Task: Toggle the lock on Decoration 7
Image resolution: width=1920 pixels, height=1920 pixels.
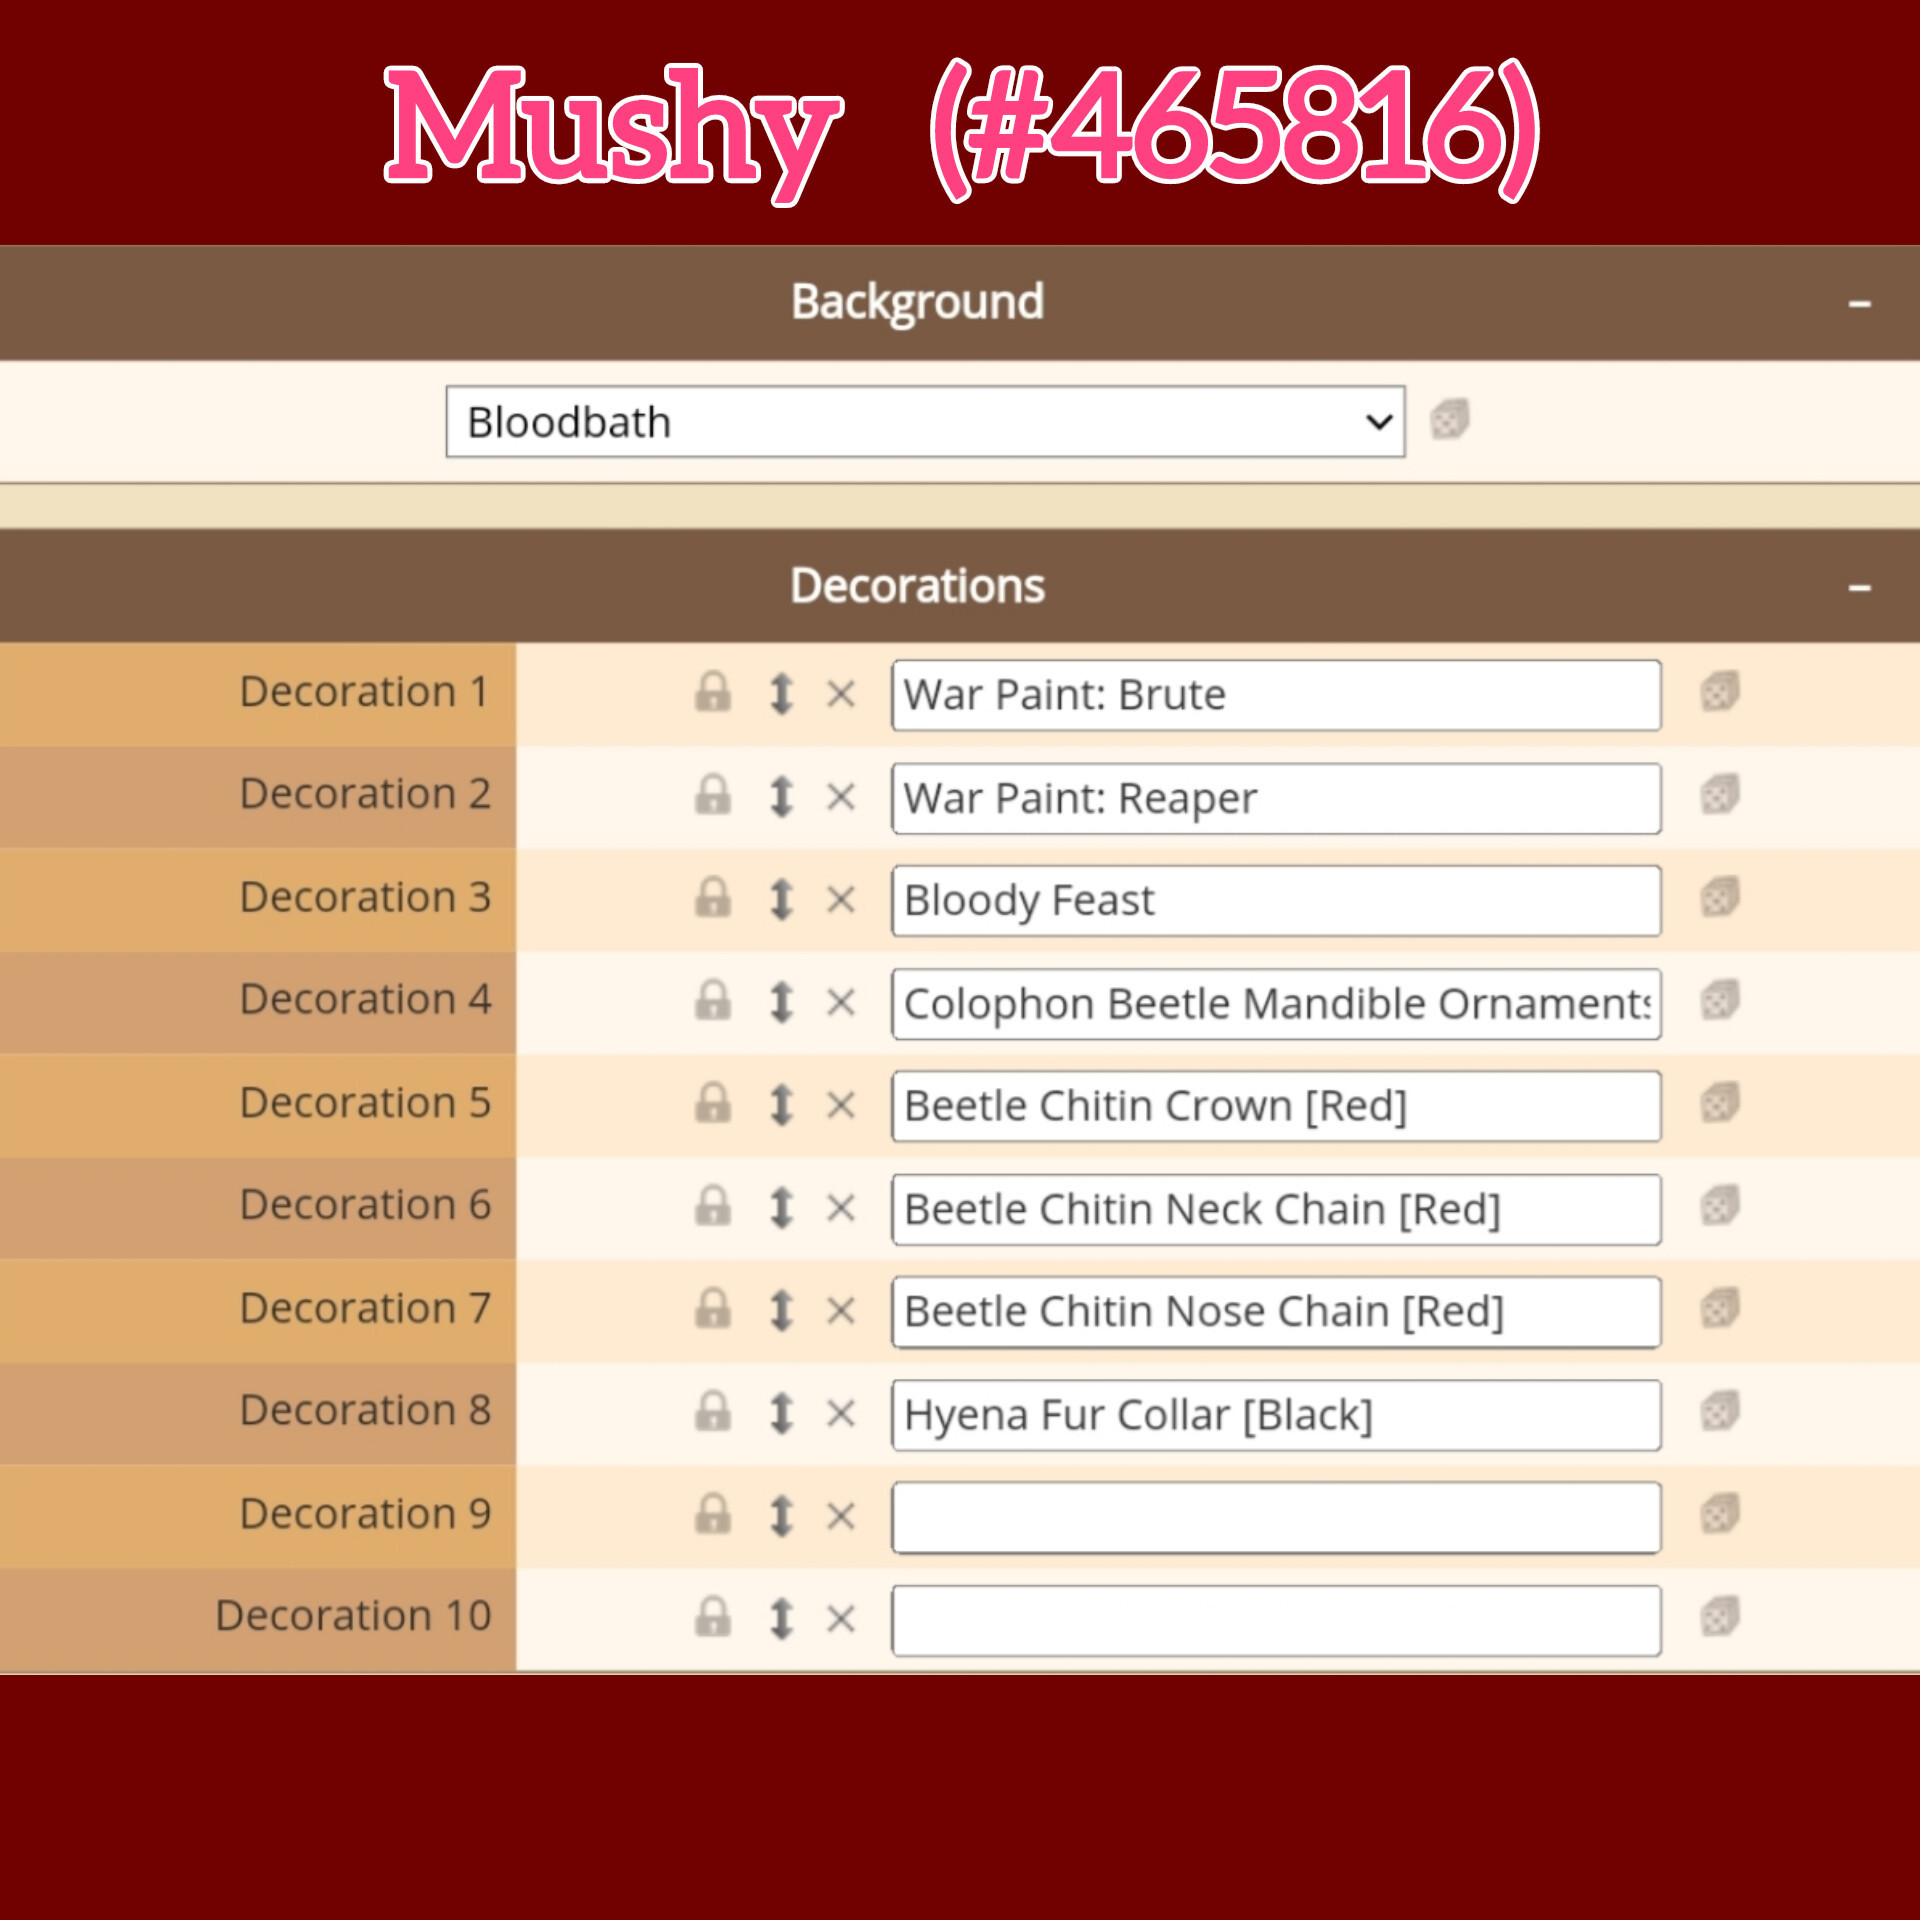Action: 713,1309
